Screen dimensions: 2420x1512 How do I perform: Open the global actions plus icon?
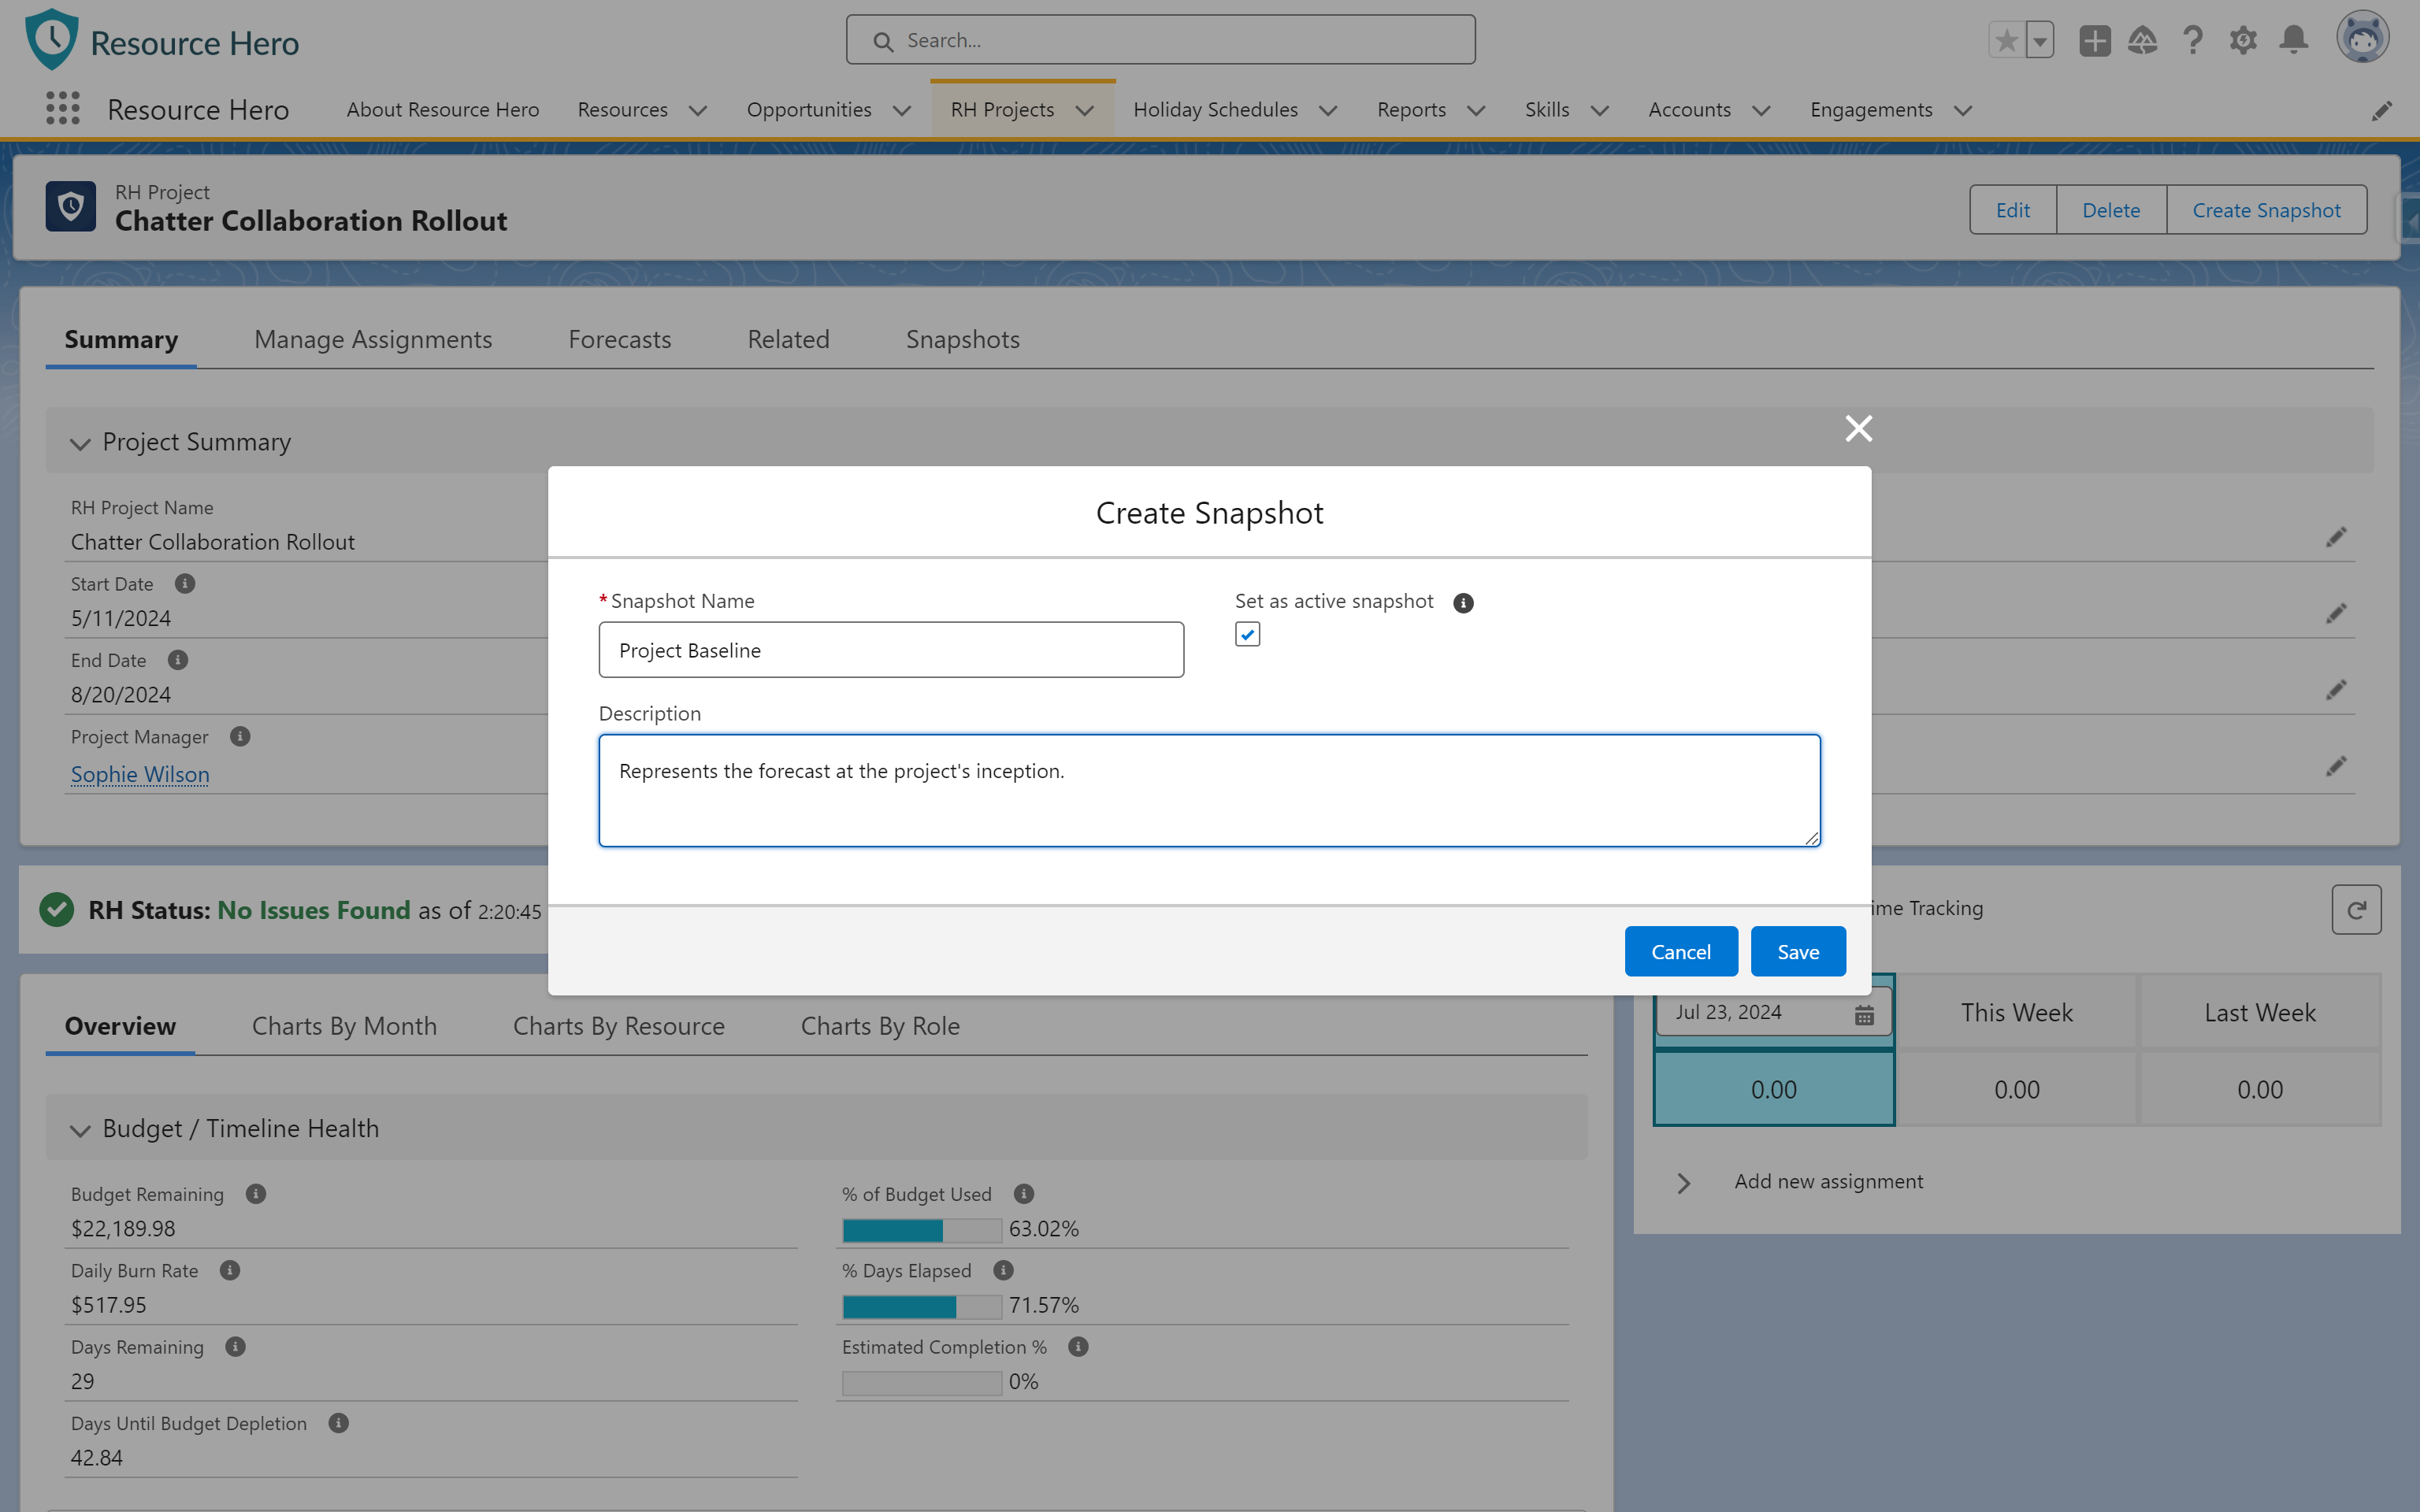tap(2094, 41)
